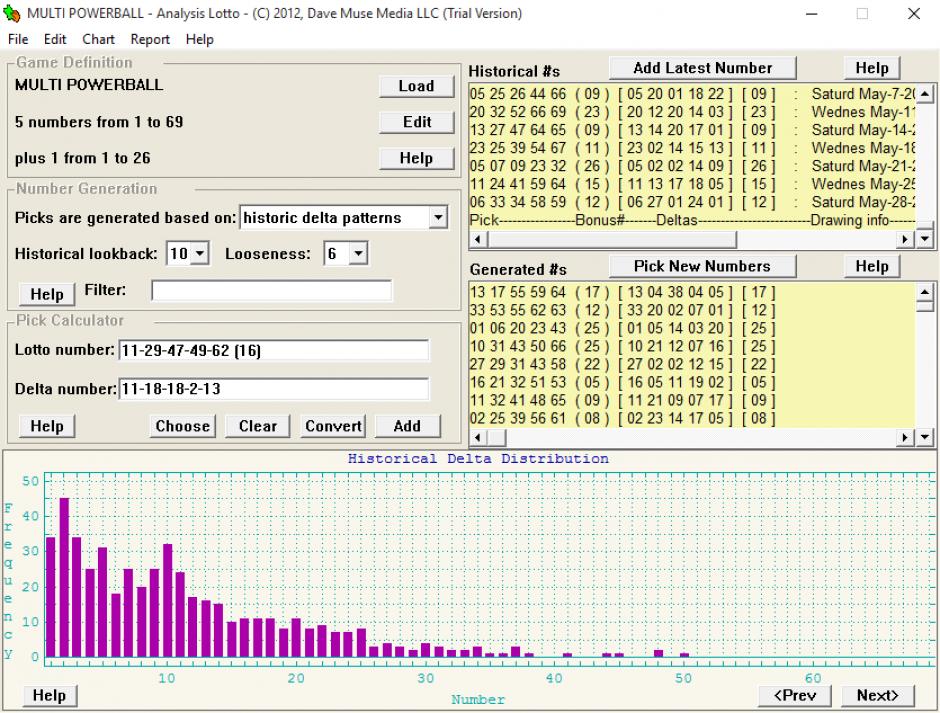The height and width of the screenshot is (713, 940).
Task: Select generated row 10 31 43 50 66
Action: pyautogui.click(x=692, y=347)
